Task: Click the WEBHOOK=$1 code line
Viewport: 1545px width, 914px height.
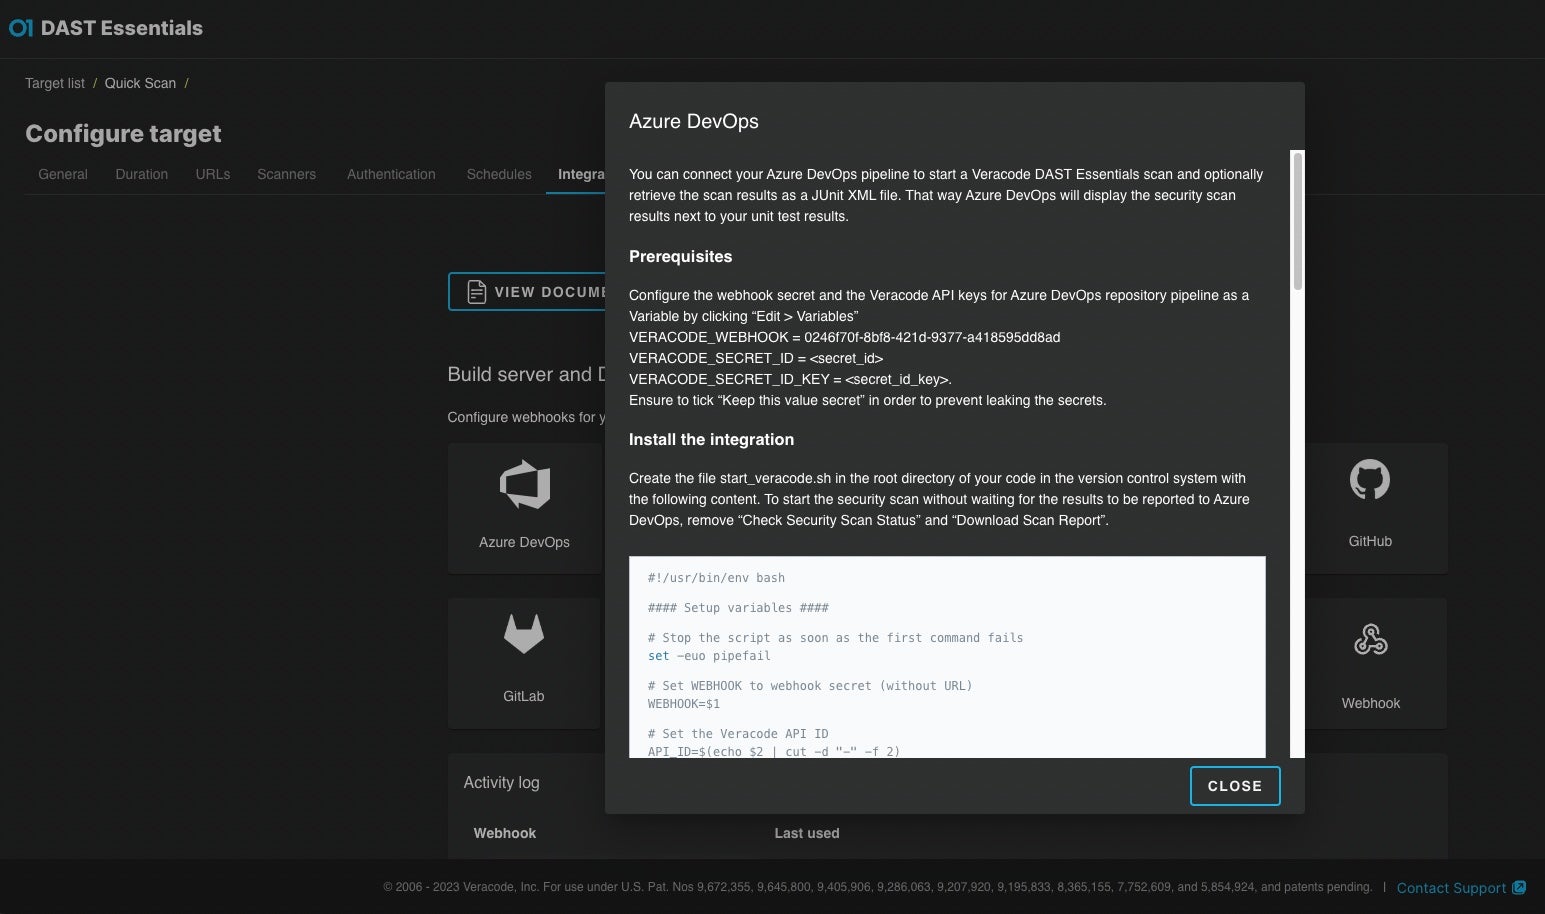Action: 684,704
